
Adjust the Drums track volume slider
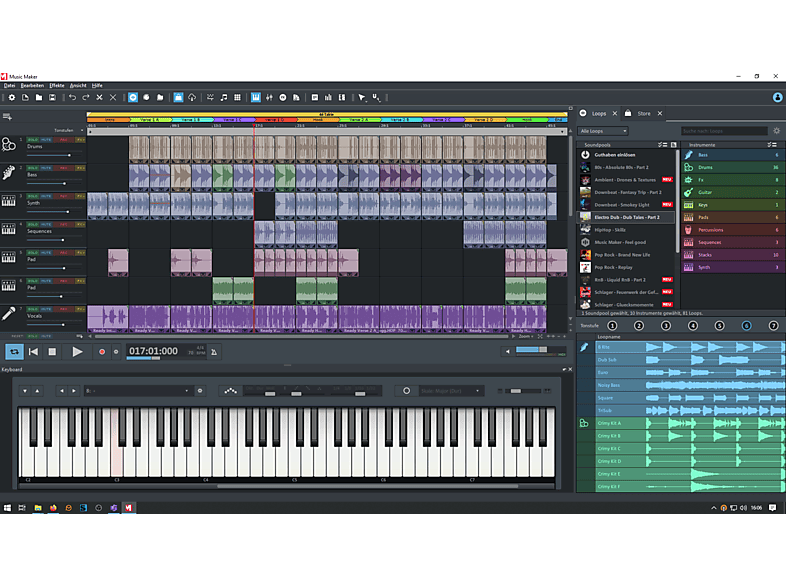pos(55,155)
